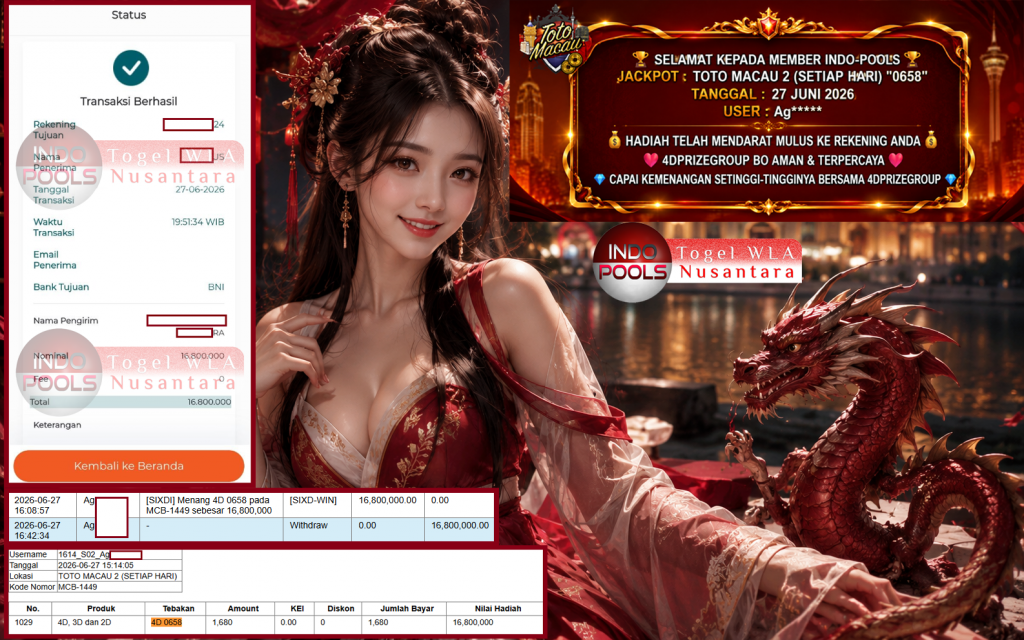Click the Withdraw type cell

tap(308, 525)
